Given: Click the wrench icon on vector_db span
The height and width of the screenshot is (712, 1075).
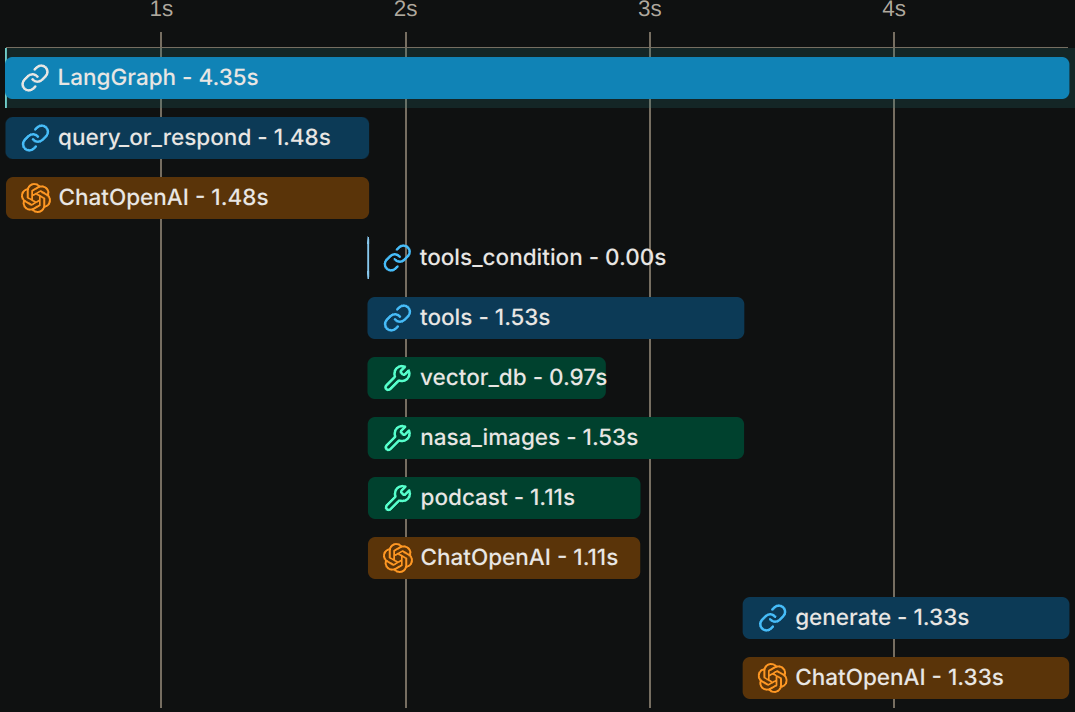Looking at the screenshot, I should coord(397,378).
